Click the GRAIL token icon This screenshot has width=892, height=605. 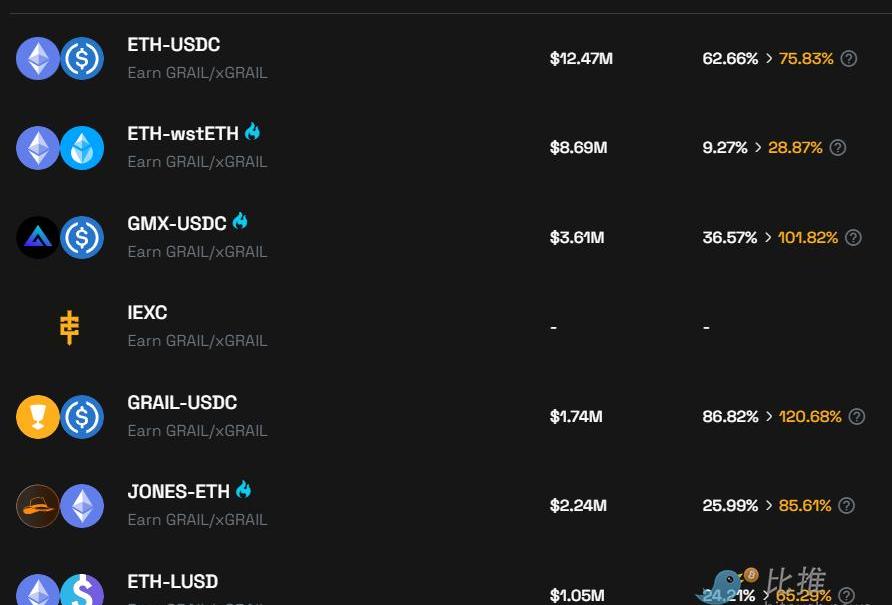(x=38, y=416)
